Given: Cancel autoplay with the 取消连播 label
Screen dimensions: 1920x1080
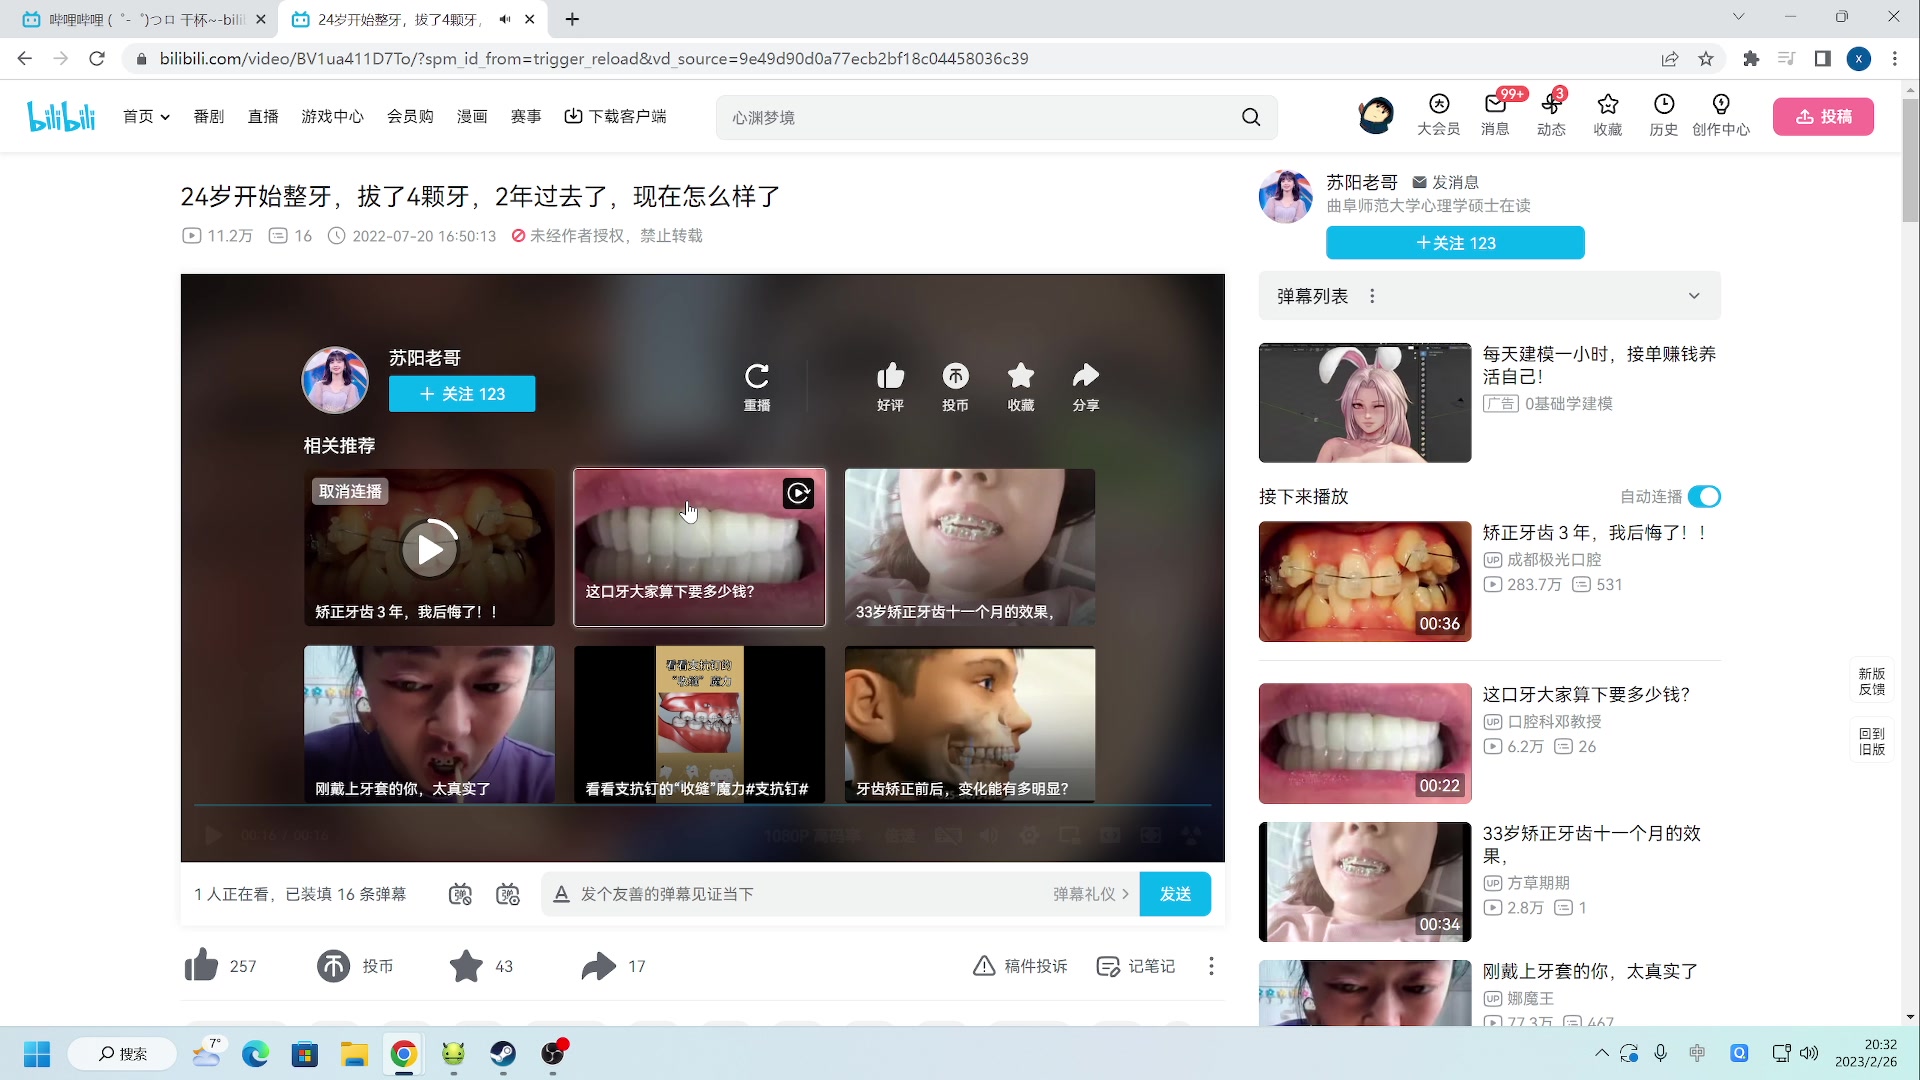Looking at the screenshot, I should [350, 491].
